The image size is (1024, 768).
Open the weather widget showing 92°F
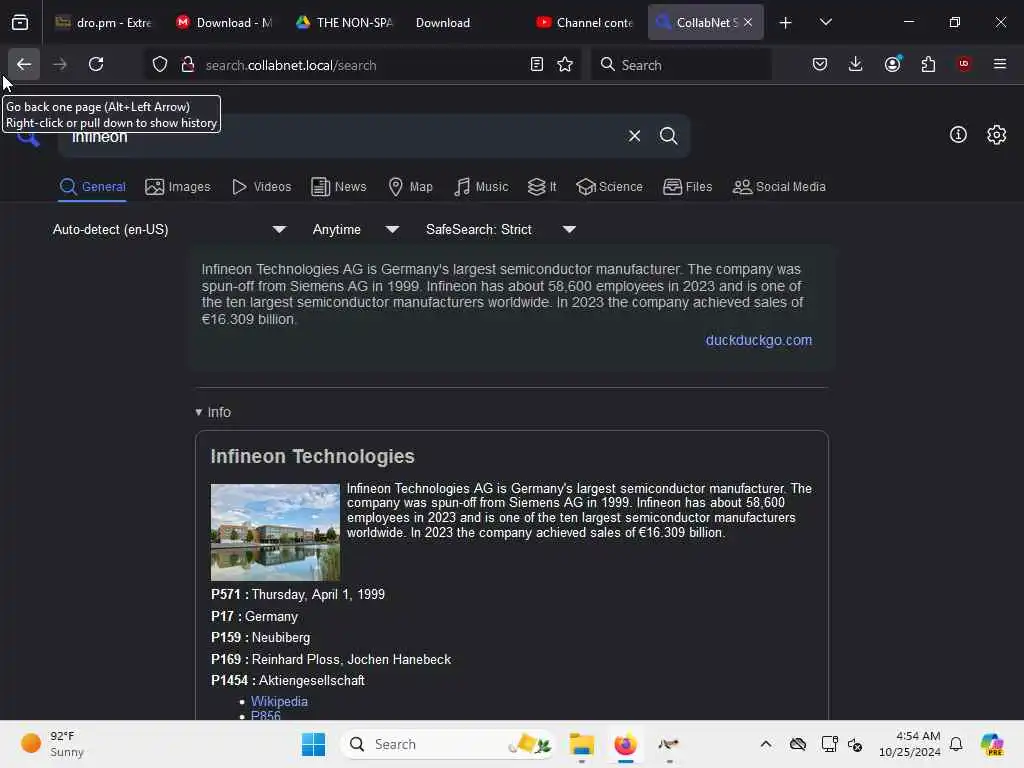52,744
